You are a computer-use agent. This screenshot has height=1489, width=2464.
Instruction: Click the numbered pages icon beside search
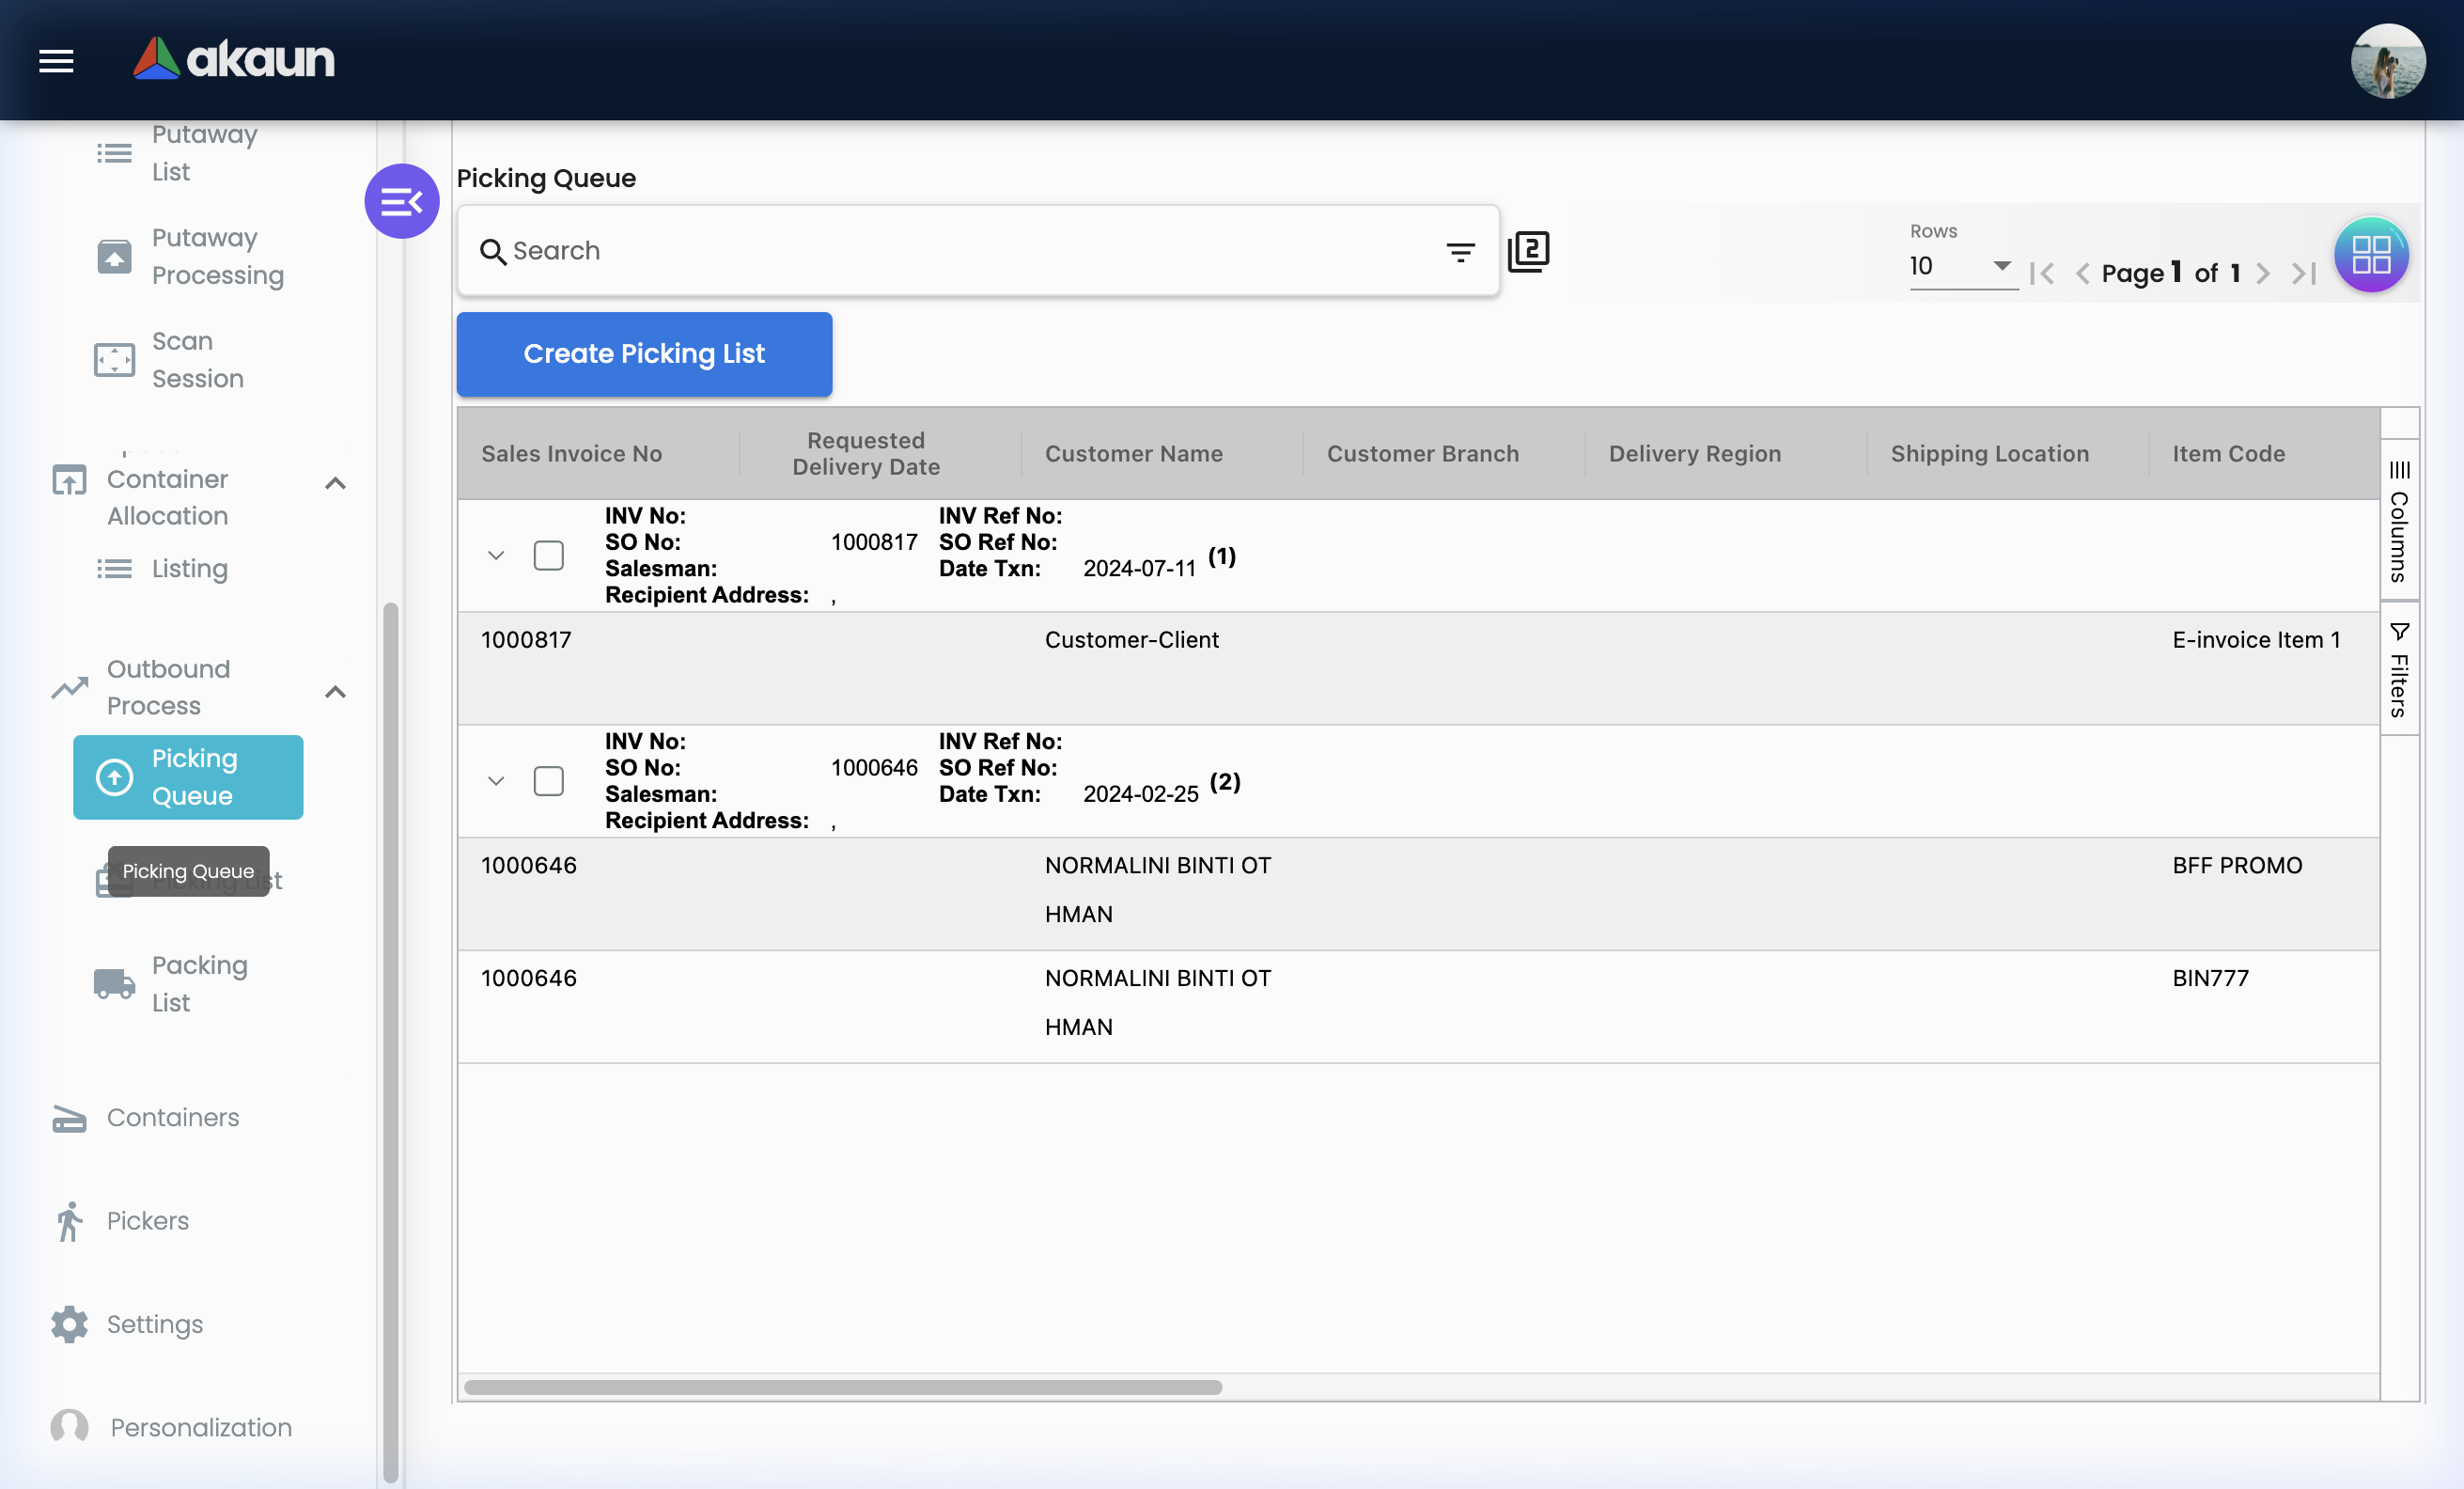(x=1529, y=251)
